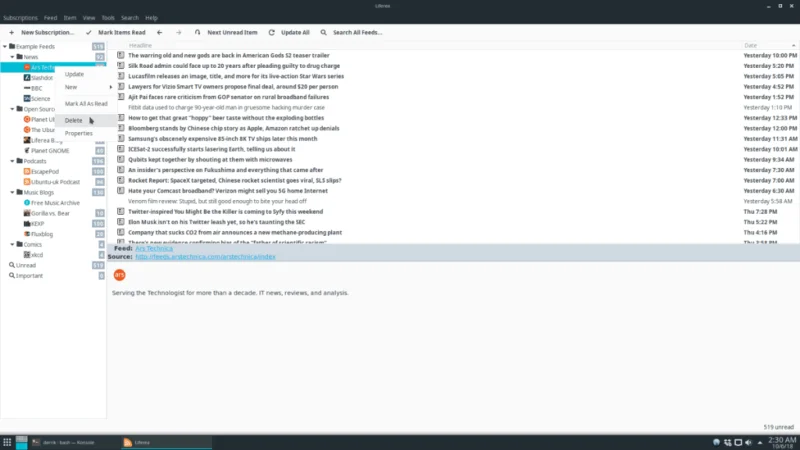The height and width of the screenshot is (450, 800).
Task: Open the Venom film review headline
Action: point(217,201)
